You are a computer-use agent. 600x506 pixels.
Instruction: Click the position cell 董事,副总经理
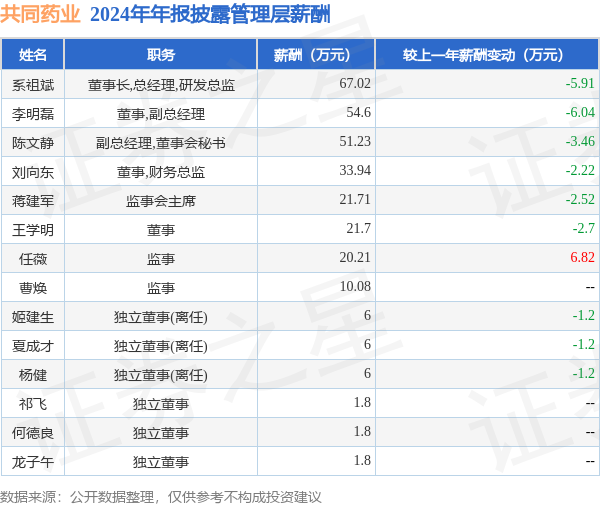click(x=161, y=114)
